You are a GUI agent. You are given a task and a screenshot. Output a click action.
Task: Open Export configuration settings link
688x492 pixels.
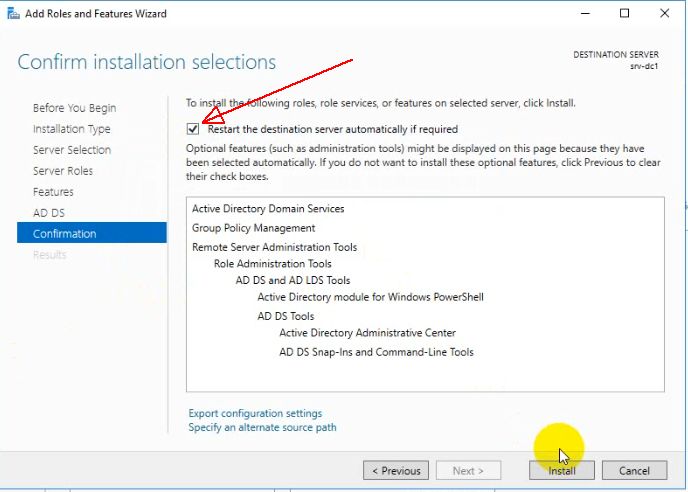coord(255,413)
